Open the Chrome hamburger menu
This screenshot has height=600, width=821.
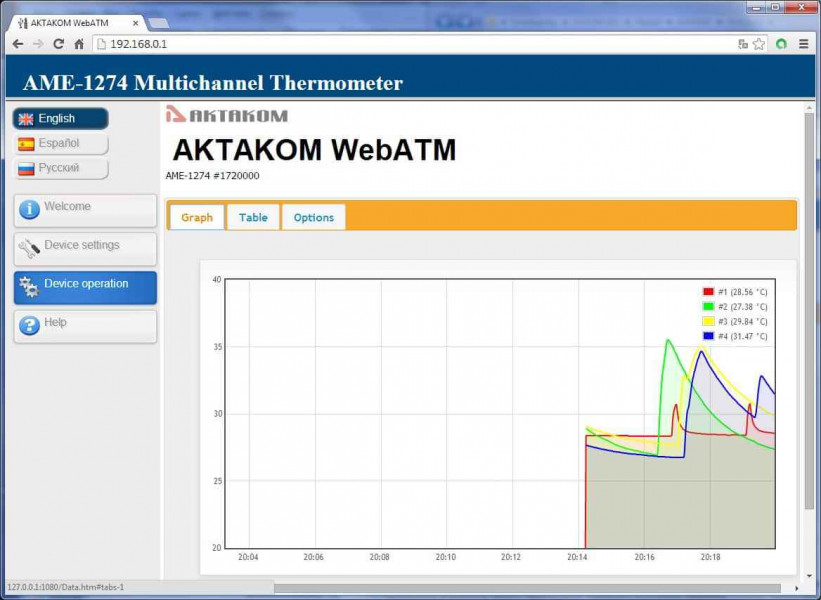pos(804,44)
